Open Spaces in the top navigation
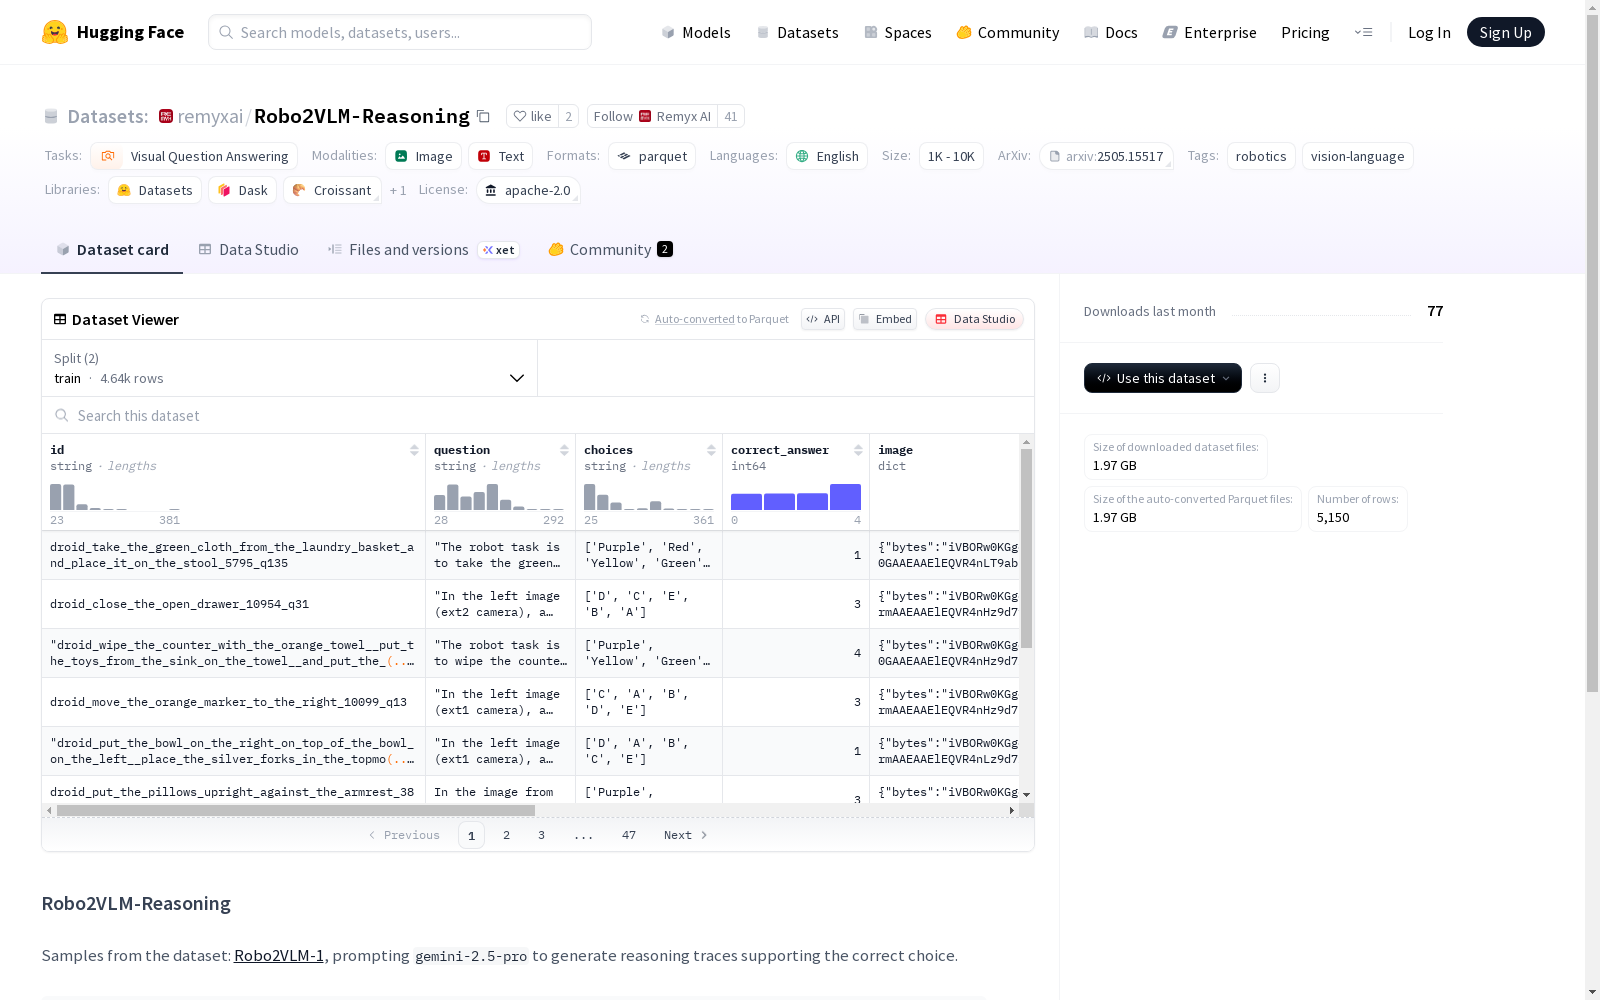1600x1000 pixels. click(898, 32)
